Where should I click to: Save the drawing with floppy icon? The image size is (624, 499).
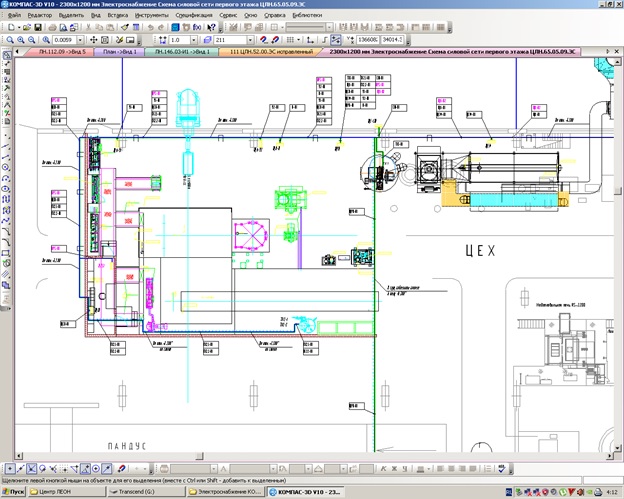[x=38, y=27]
